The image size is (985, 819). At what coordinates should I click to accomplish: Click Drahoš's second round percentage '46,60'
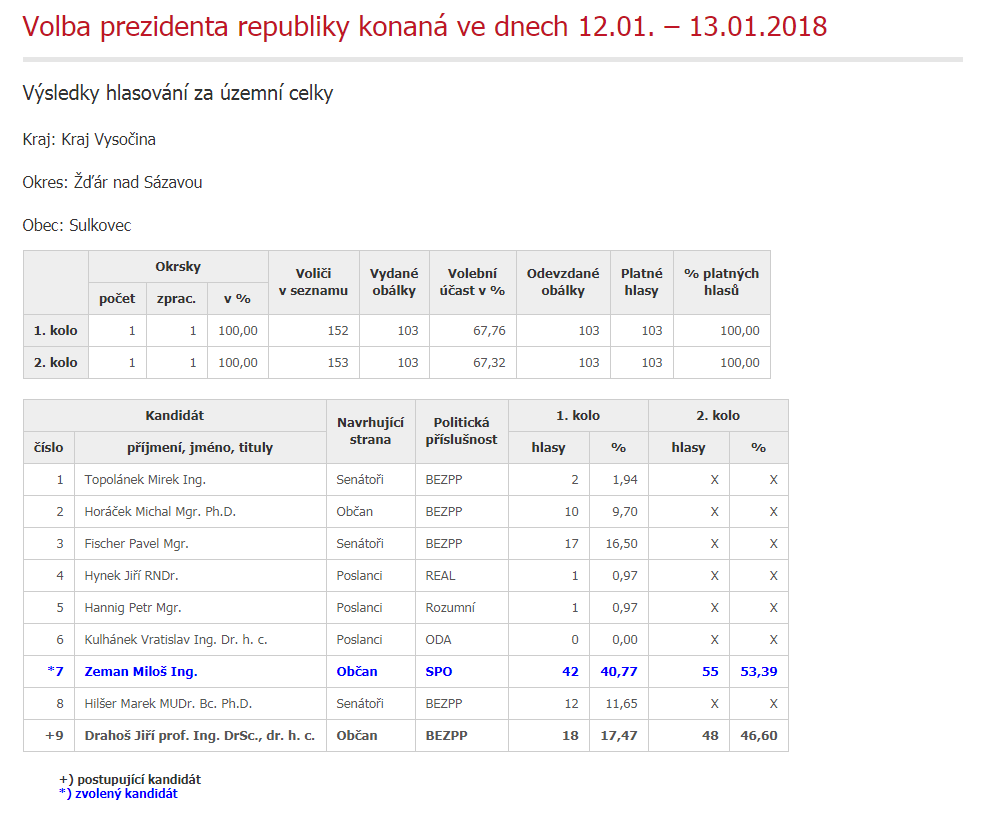click(759, 735)
